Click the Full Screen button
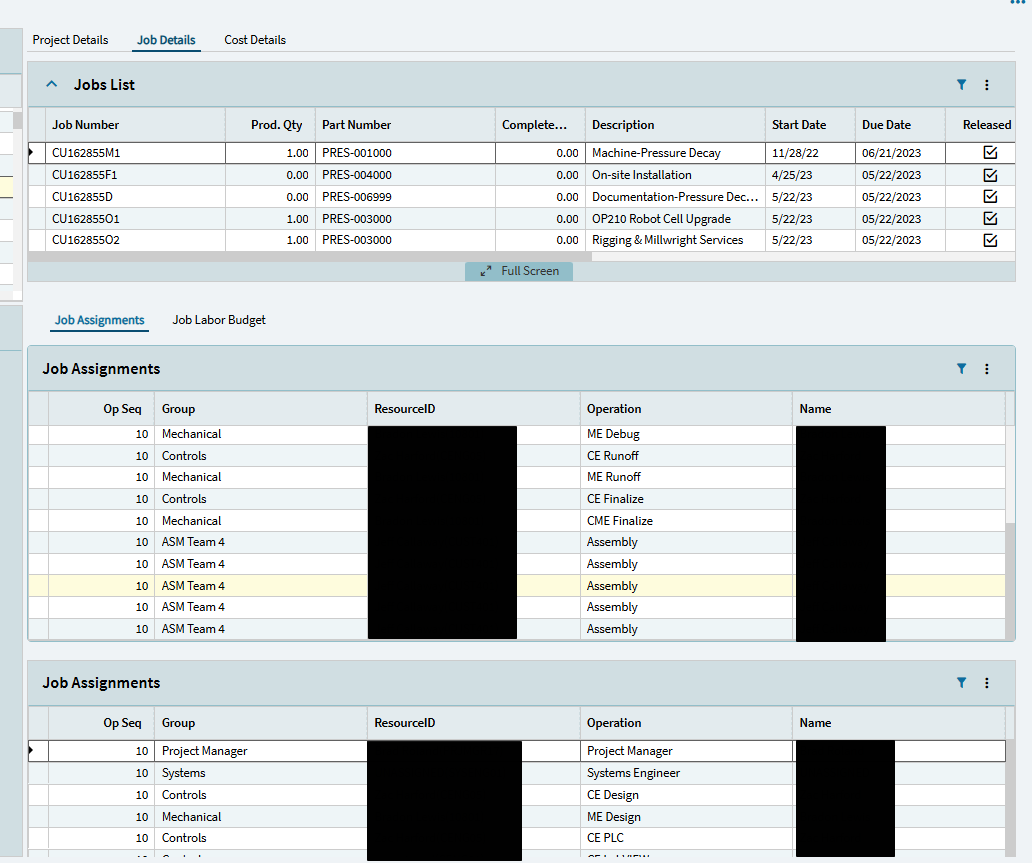 pyautogui.click(x=519, y=271)
